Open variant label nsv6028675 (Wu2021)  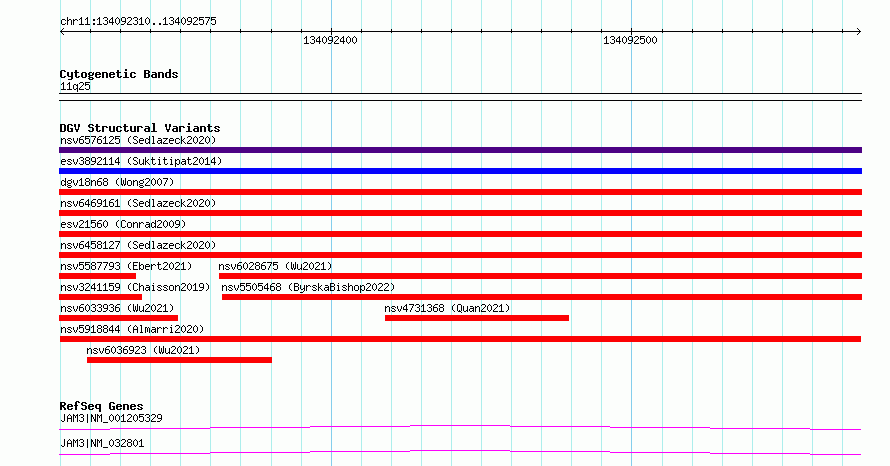[x=275, y=266]
